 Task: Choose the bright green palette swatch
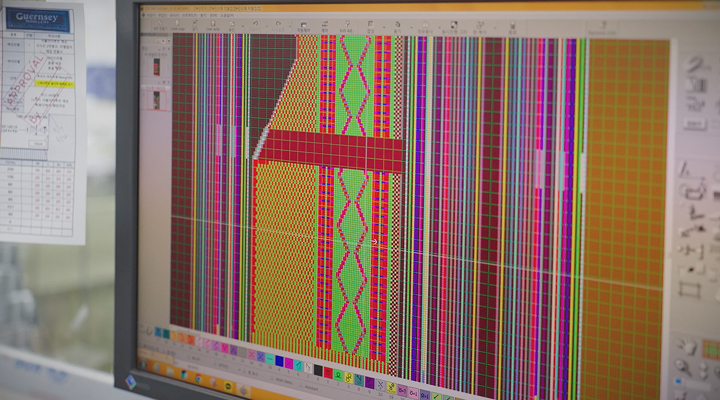(338, 374)
